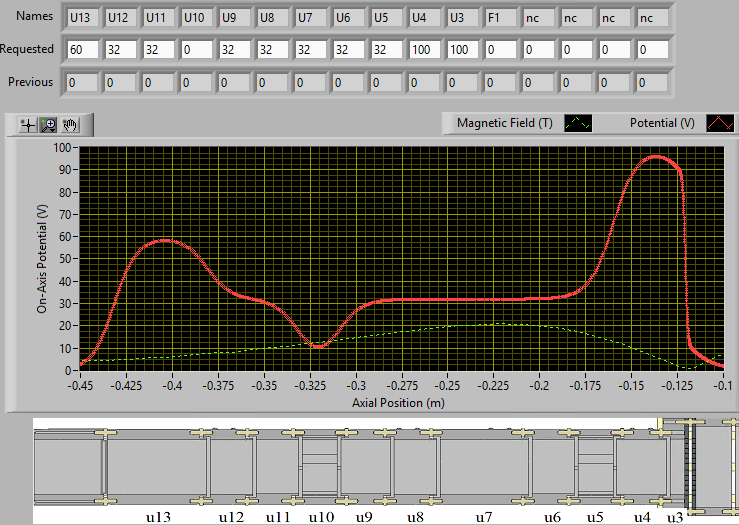Edit the Requested value for F1
Image resolution: width=739 pixels, height=525 pixels.
tap(501, 49)
